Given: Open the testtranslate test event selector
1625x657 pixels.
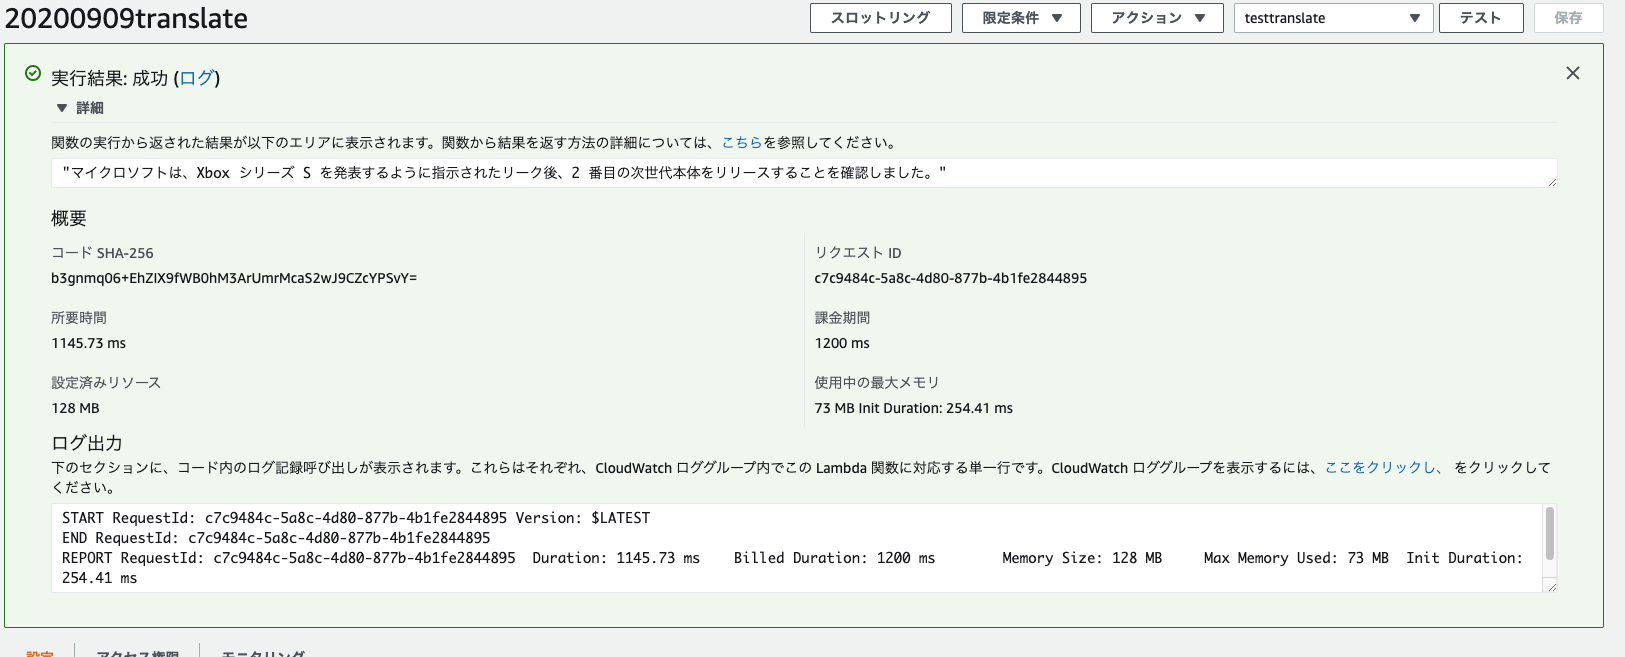Looking at the screenshot, I should (x=1334, y=18).
